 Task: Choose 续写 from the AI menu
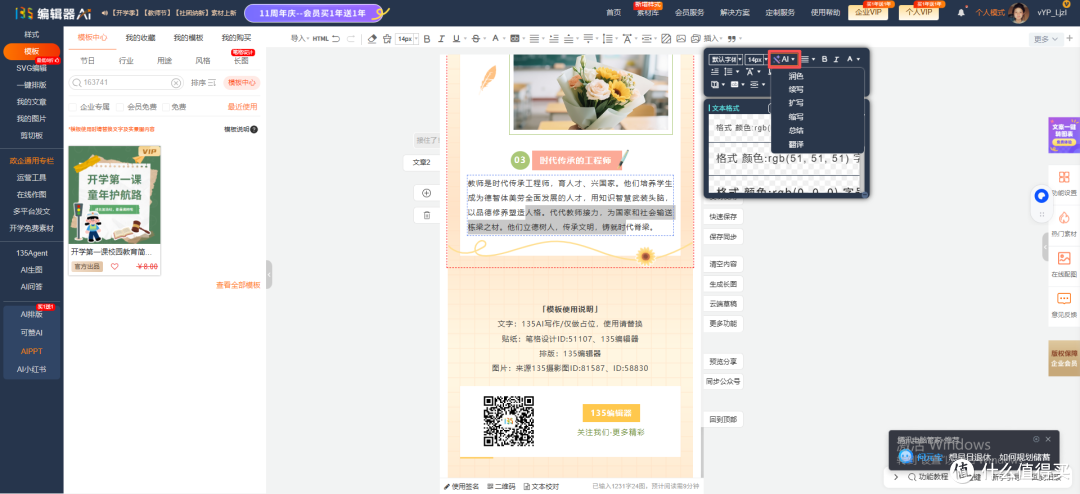coord(796,90)
